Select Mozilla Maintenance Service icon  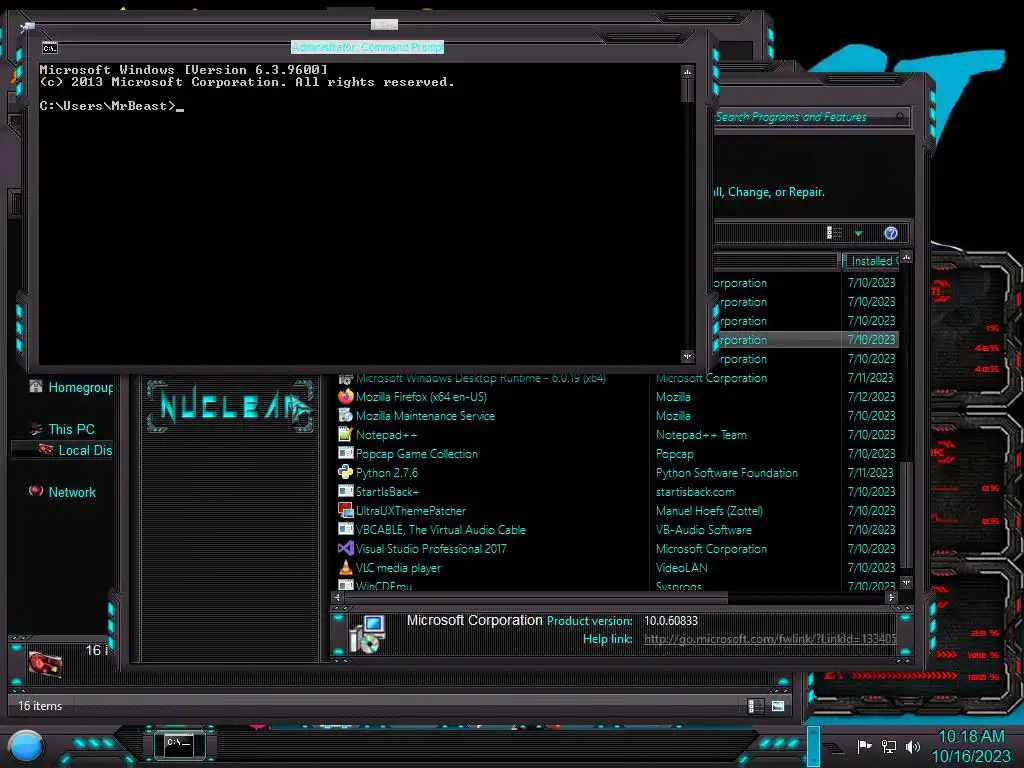pos(345,415)
